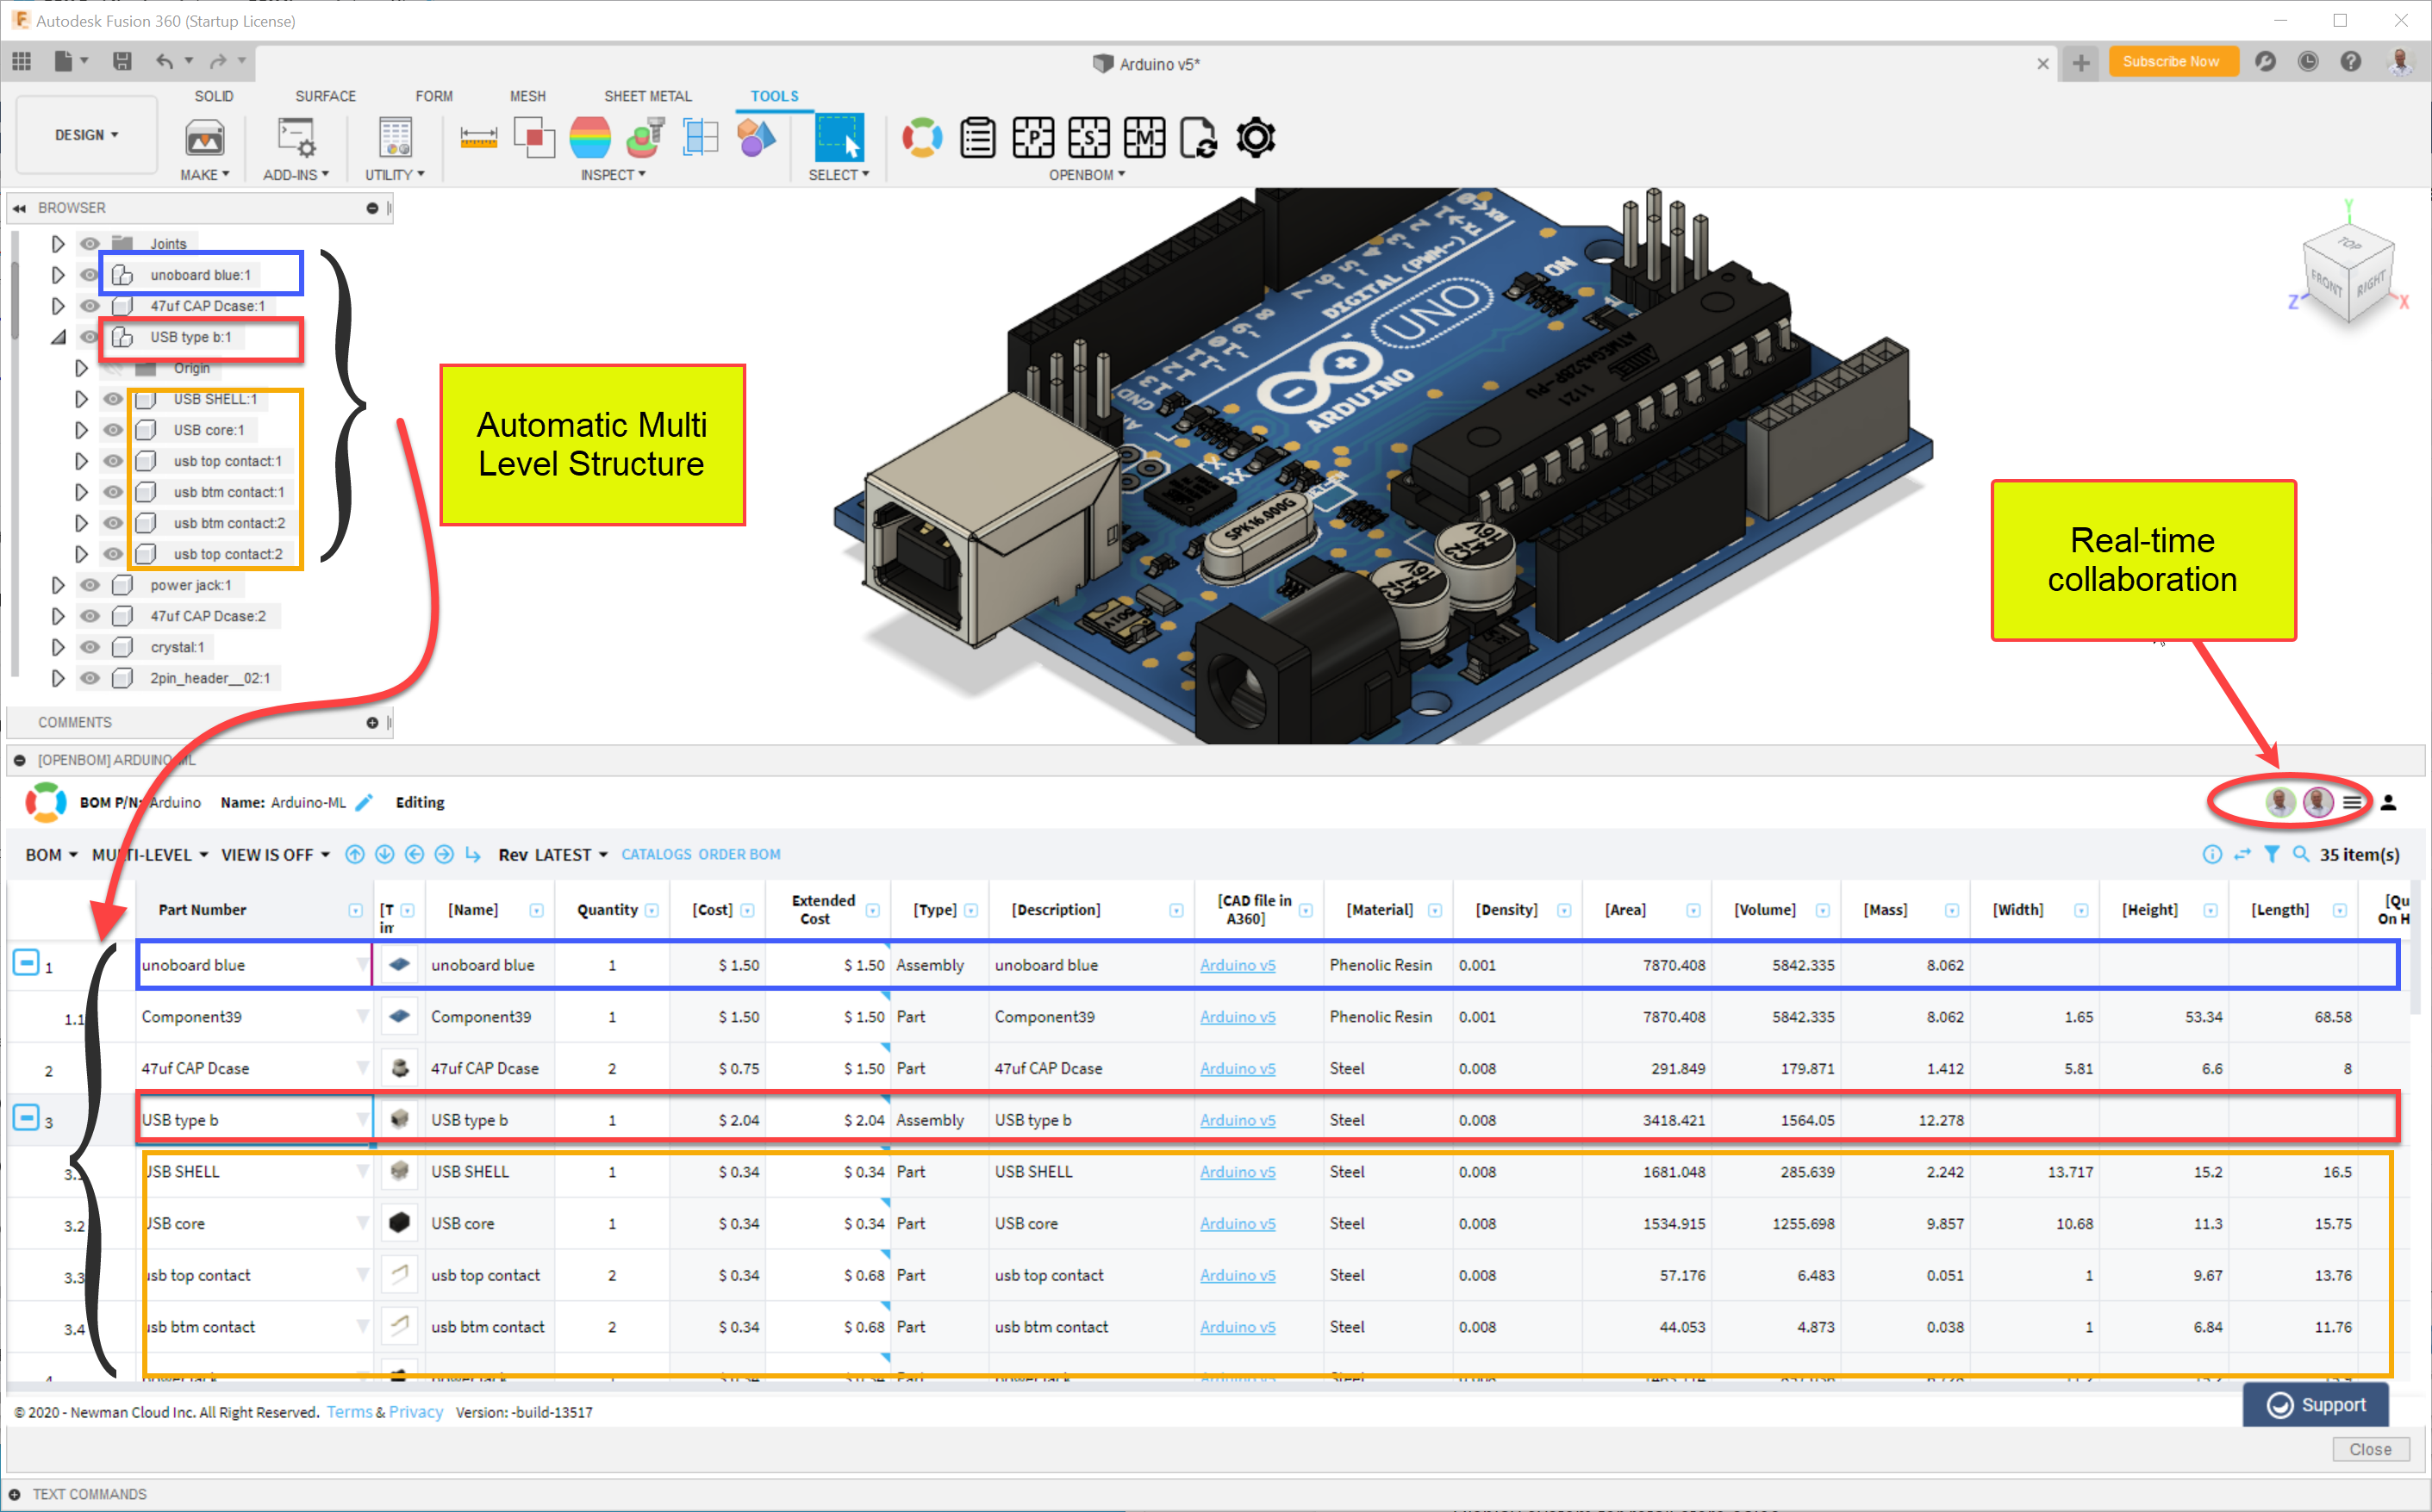Expand the unoboard blue:1 tree node

click(x=58, y=275)
